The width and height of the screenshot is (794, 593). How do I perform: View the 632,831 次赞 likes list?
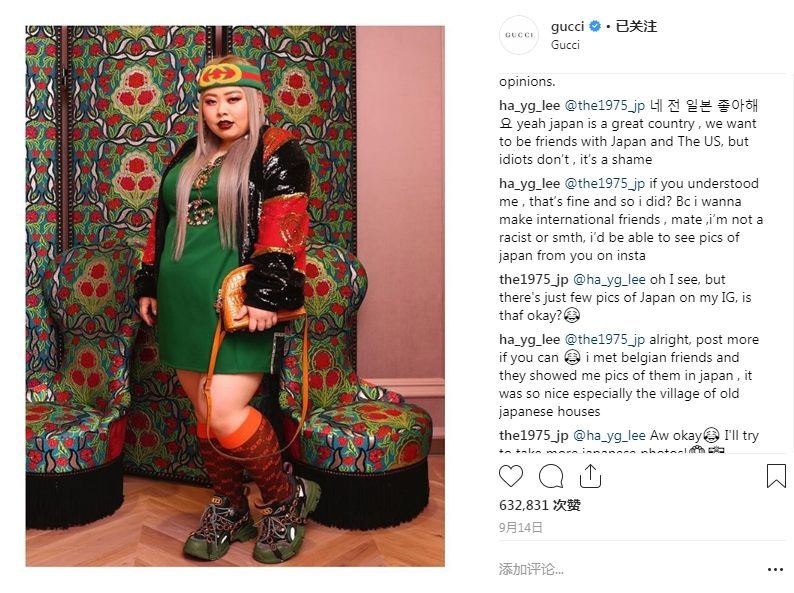[x=540, y=505]
